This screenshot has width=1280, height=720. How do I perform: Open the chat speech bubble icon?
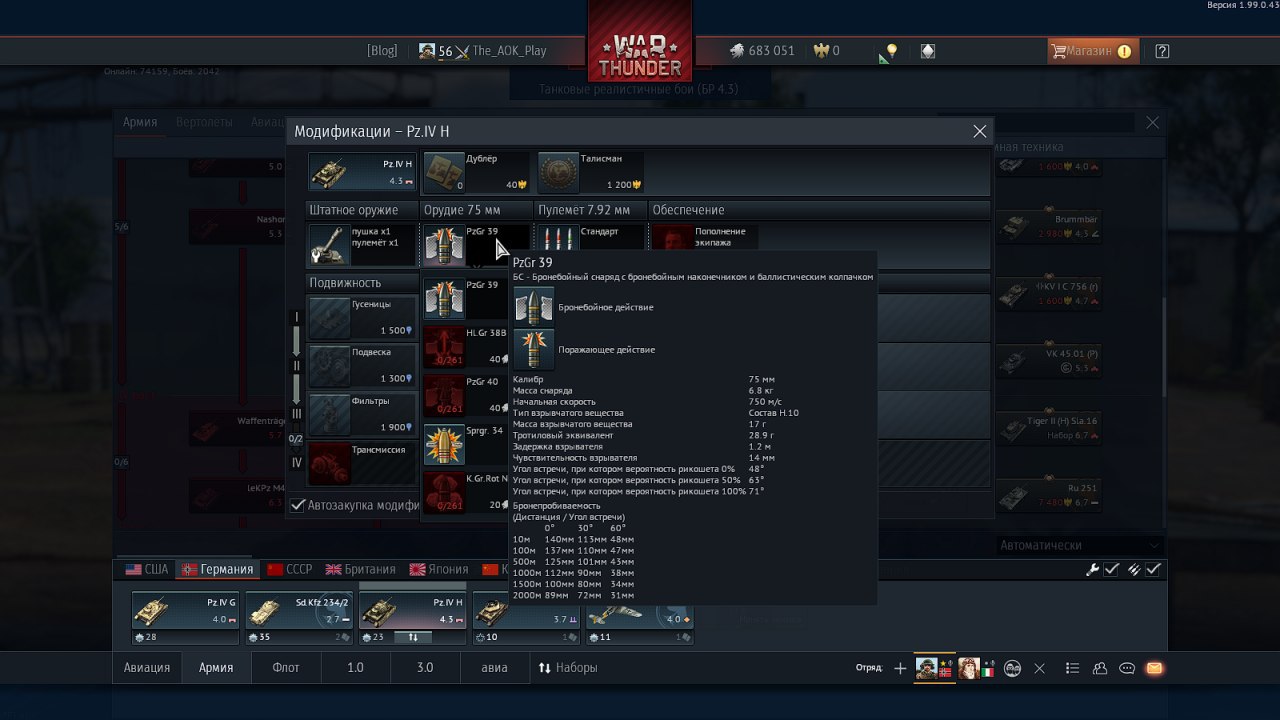click(1127, 668)
